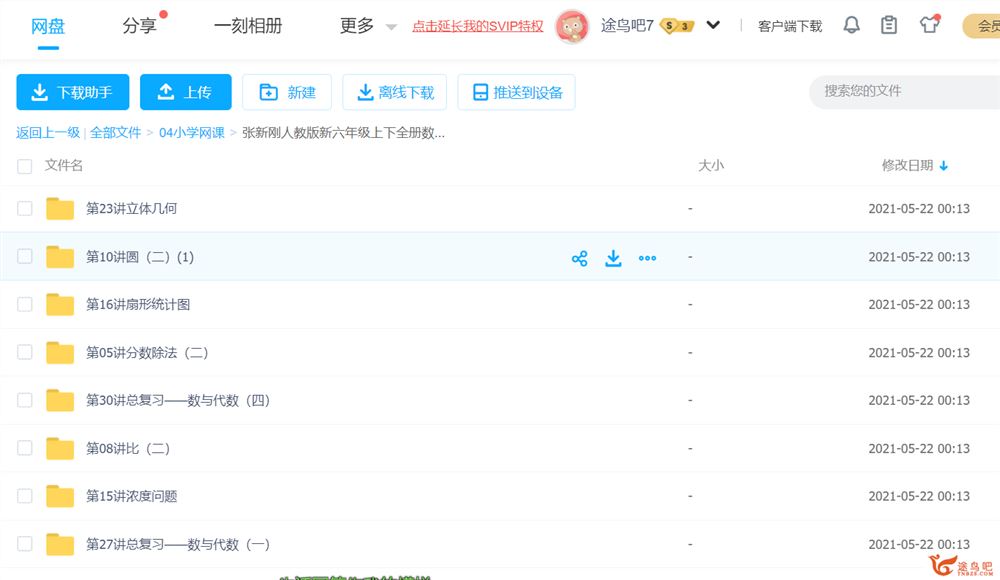The image size is (1000, 580).
Task: Click the 文件名 column header
Action: click(x=64, y=165)
